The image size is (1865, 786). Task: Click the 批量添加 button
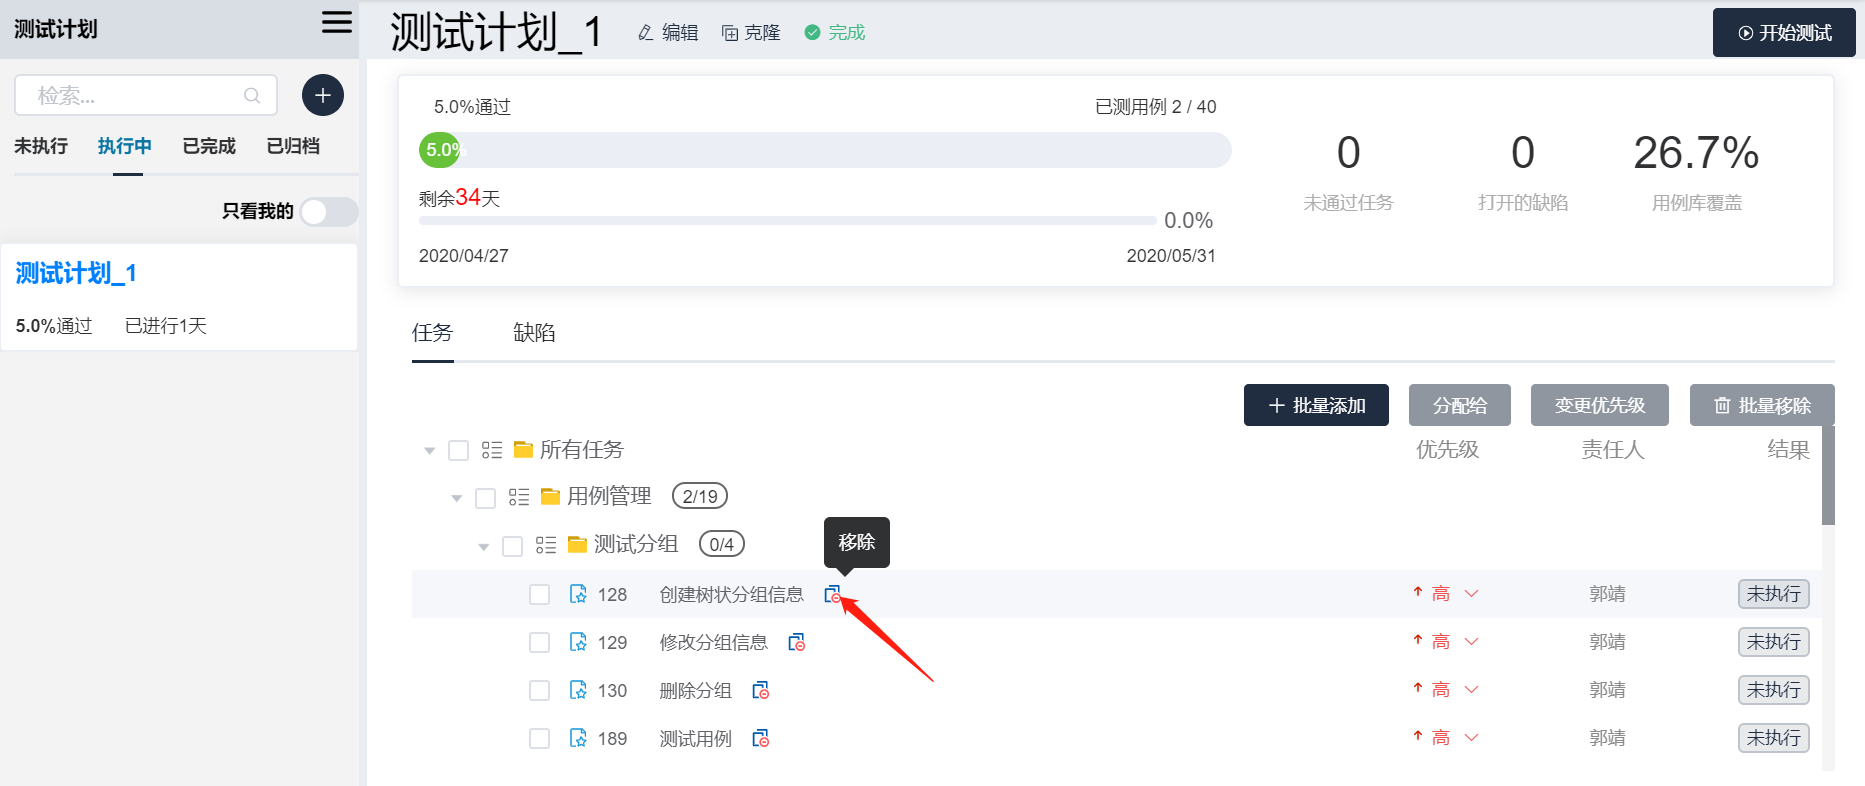click(1316, 405)
